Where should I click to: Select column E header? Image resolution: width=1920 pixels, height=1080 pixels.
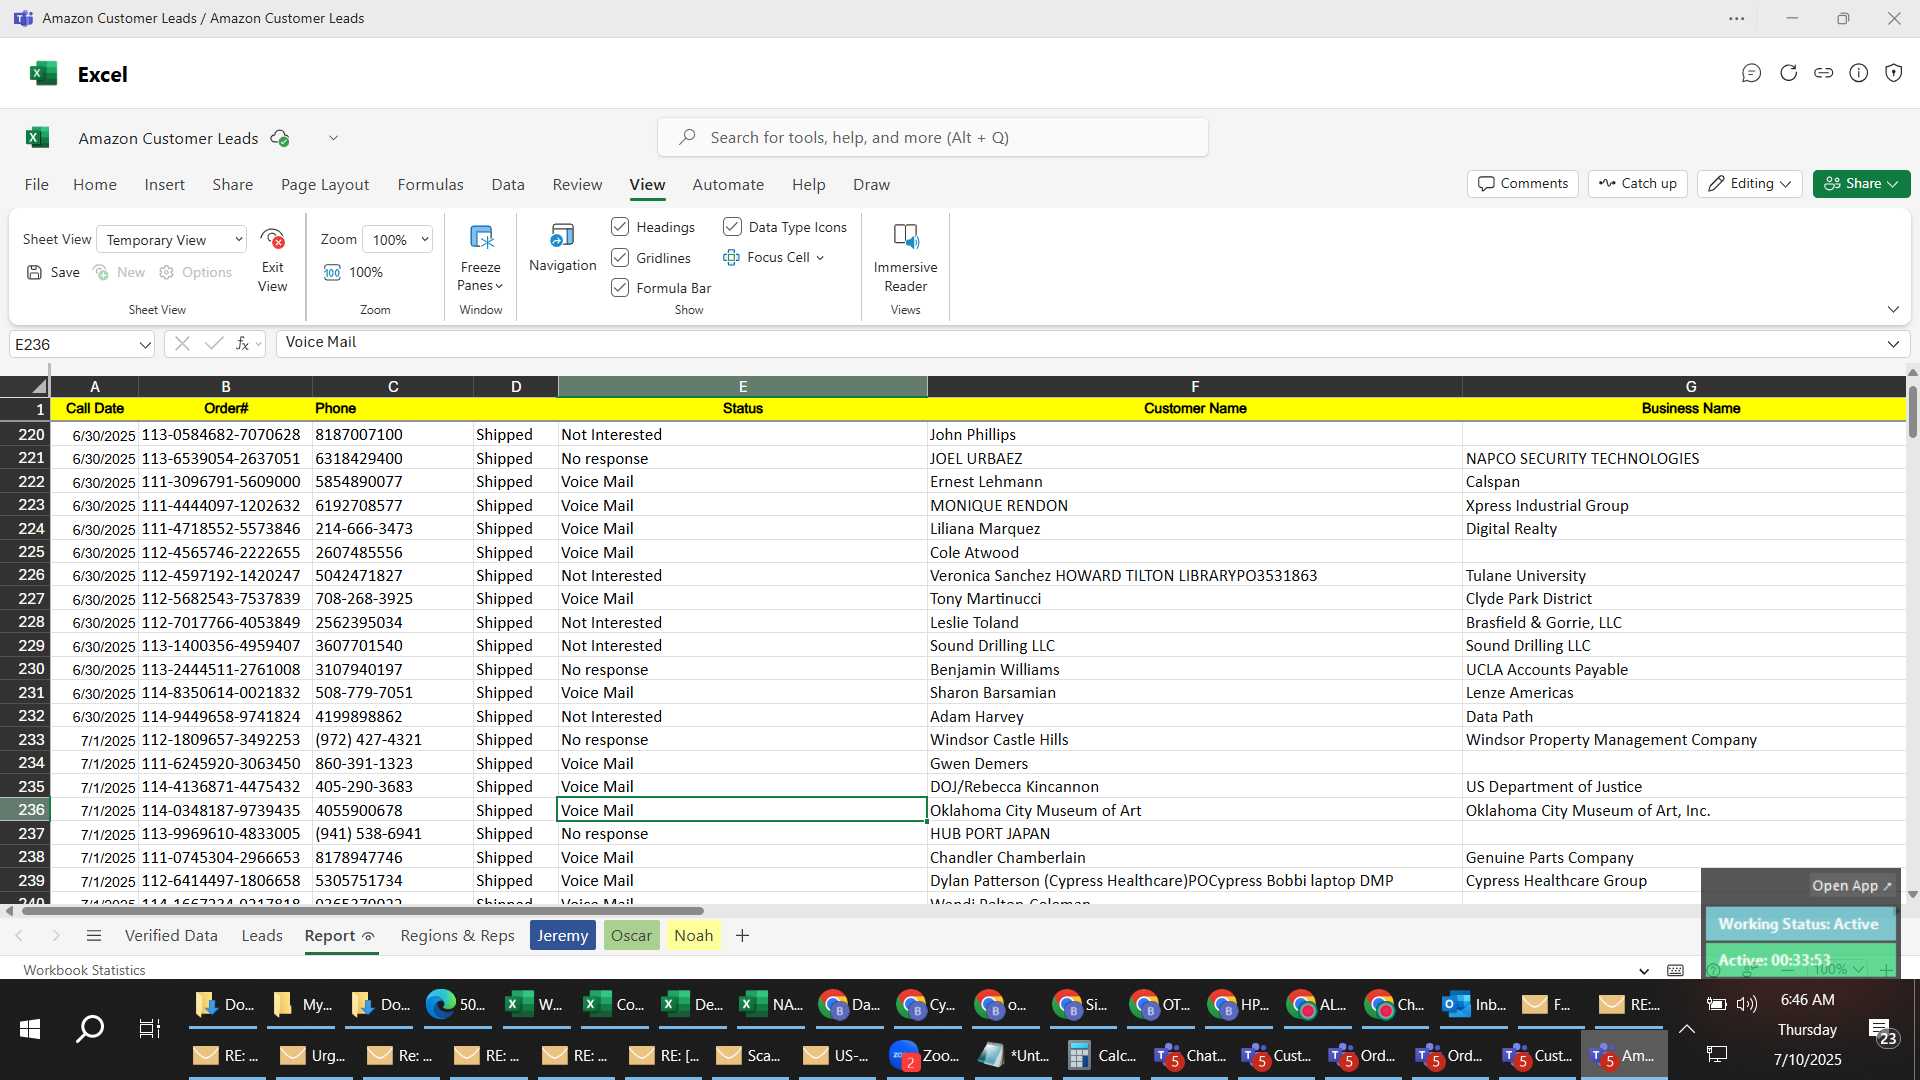point(742,386)
